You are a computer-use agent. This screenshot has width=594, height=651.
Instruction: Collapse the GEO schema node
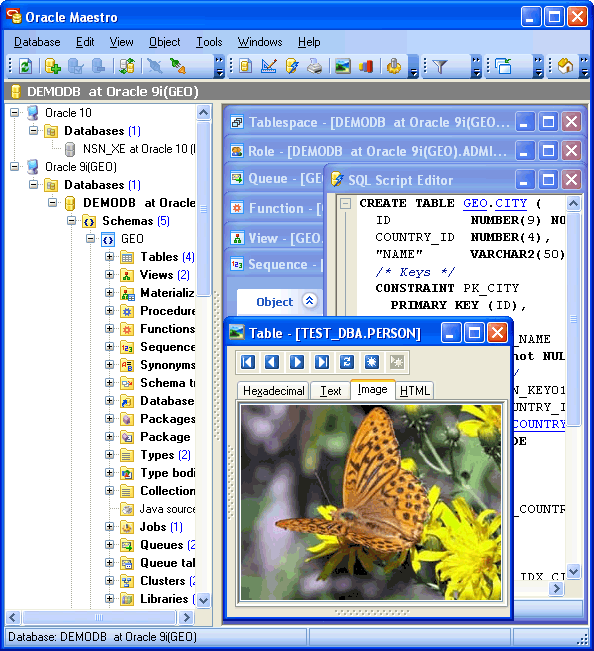(90, 239)
